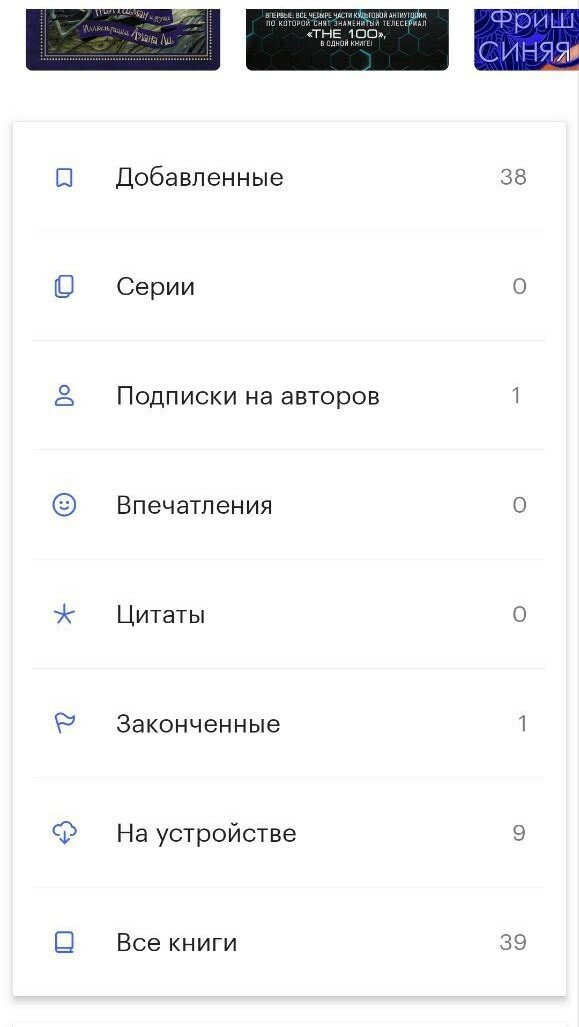The height and width of the screenshot is (1027, 579).
Task: Tap the smiley face icon beside Впечатления
Action: point(64,505)
